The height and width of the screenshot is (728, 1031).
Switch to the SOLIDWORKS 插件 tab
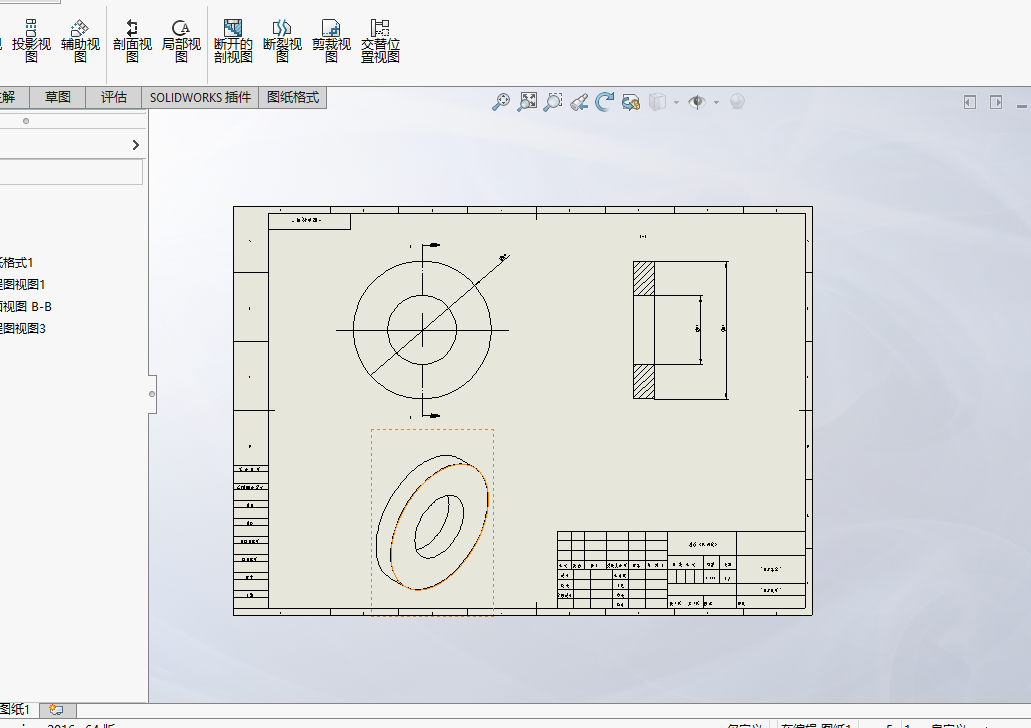click(200, 97)
